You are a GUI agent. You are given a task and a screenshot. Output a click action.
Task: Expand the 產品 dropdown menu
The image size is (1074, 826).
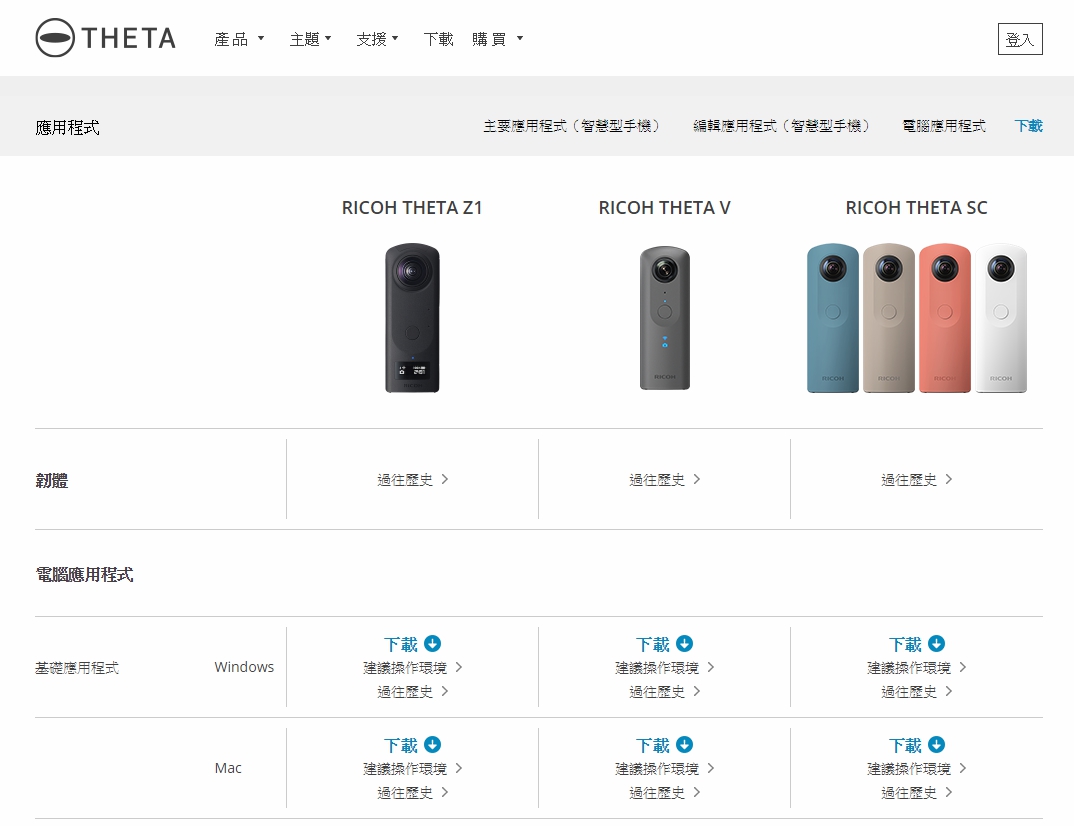pyautogui.click(x=239, y=39)
